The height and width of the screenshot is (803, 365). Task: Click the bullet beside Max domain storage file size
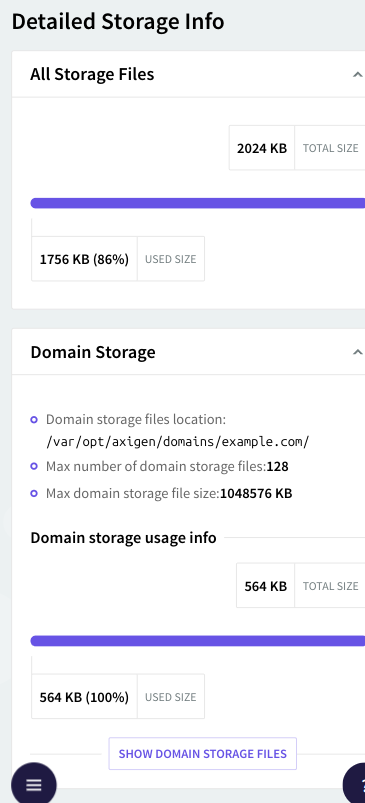[x=34, y=494]
